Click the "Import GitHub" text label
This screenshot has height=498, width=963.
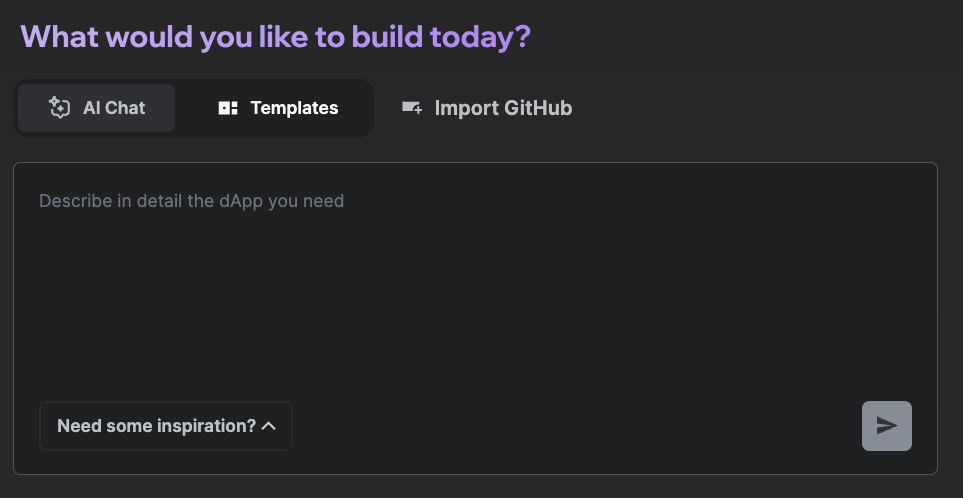click(x=503, y=108)
